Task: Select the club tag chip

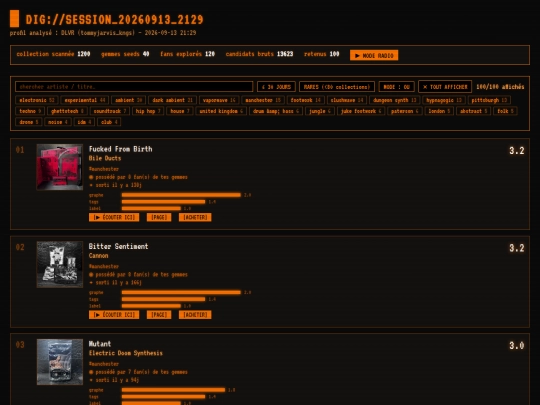Action: click(109, 122)
